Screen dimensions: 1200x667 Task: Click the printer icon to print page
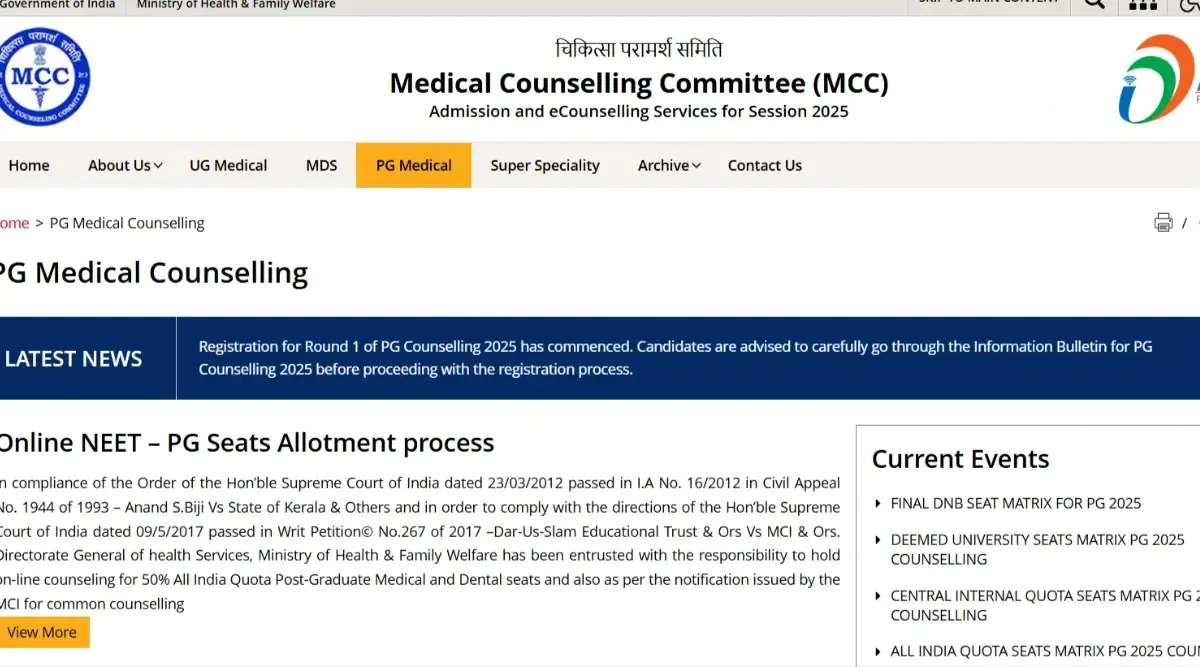(1163, 222)
